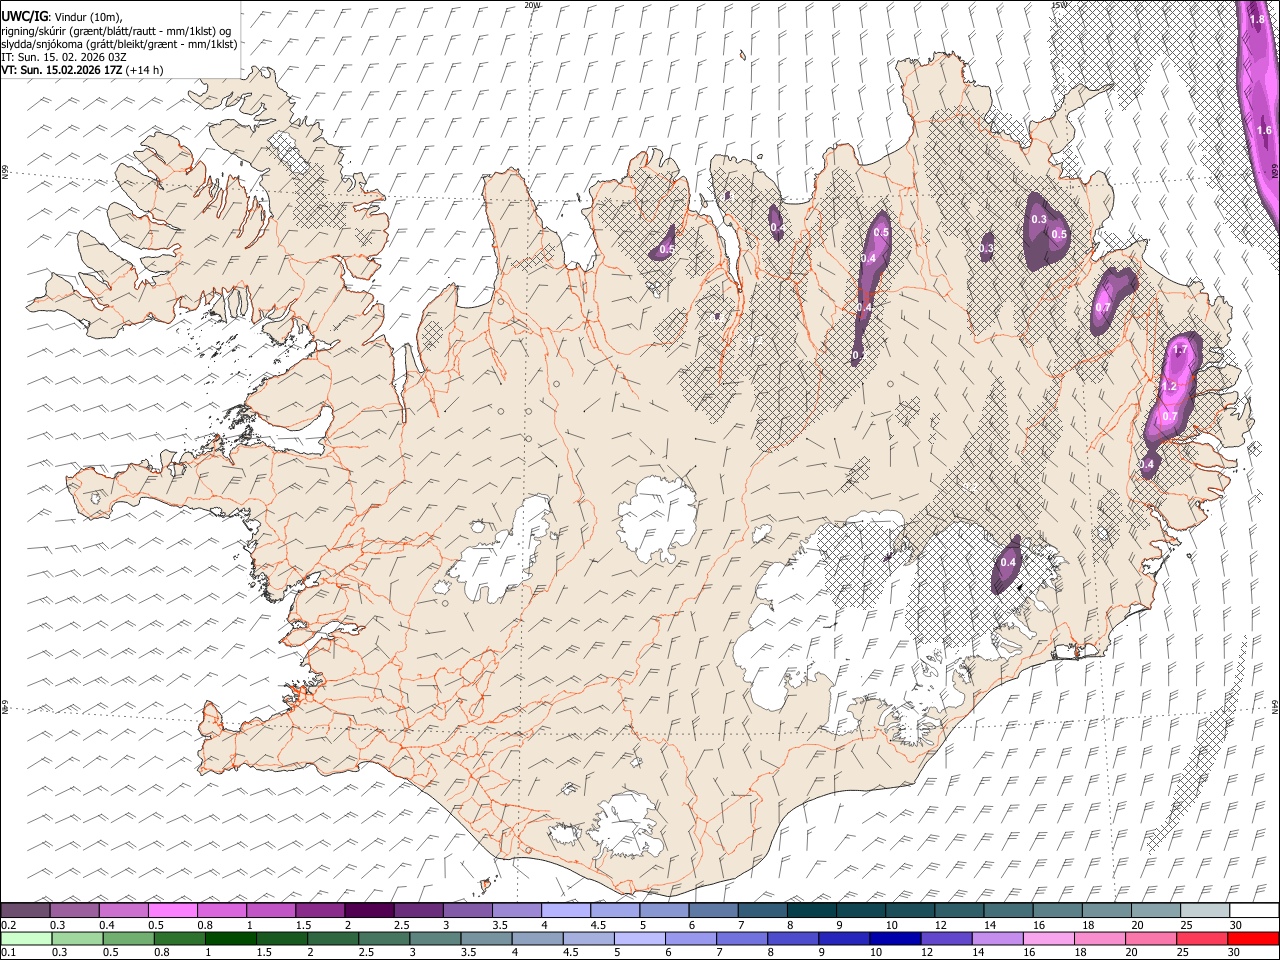
Task: Click the 1.2 snowfall value in east Iceland
Action: [1168, 386]
